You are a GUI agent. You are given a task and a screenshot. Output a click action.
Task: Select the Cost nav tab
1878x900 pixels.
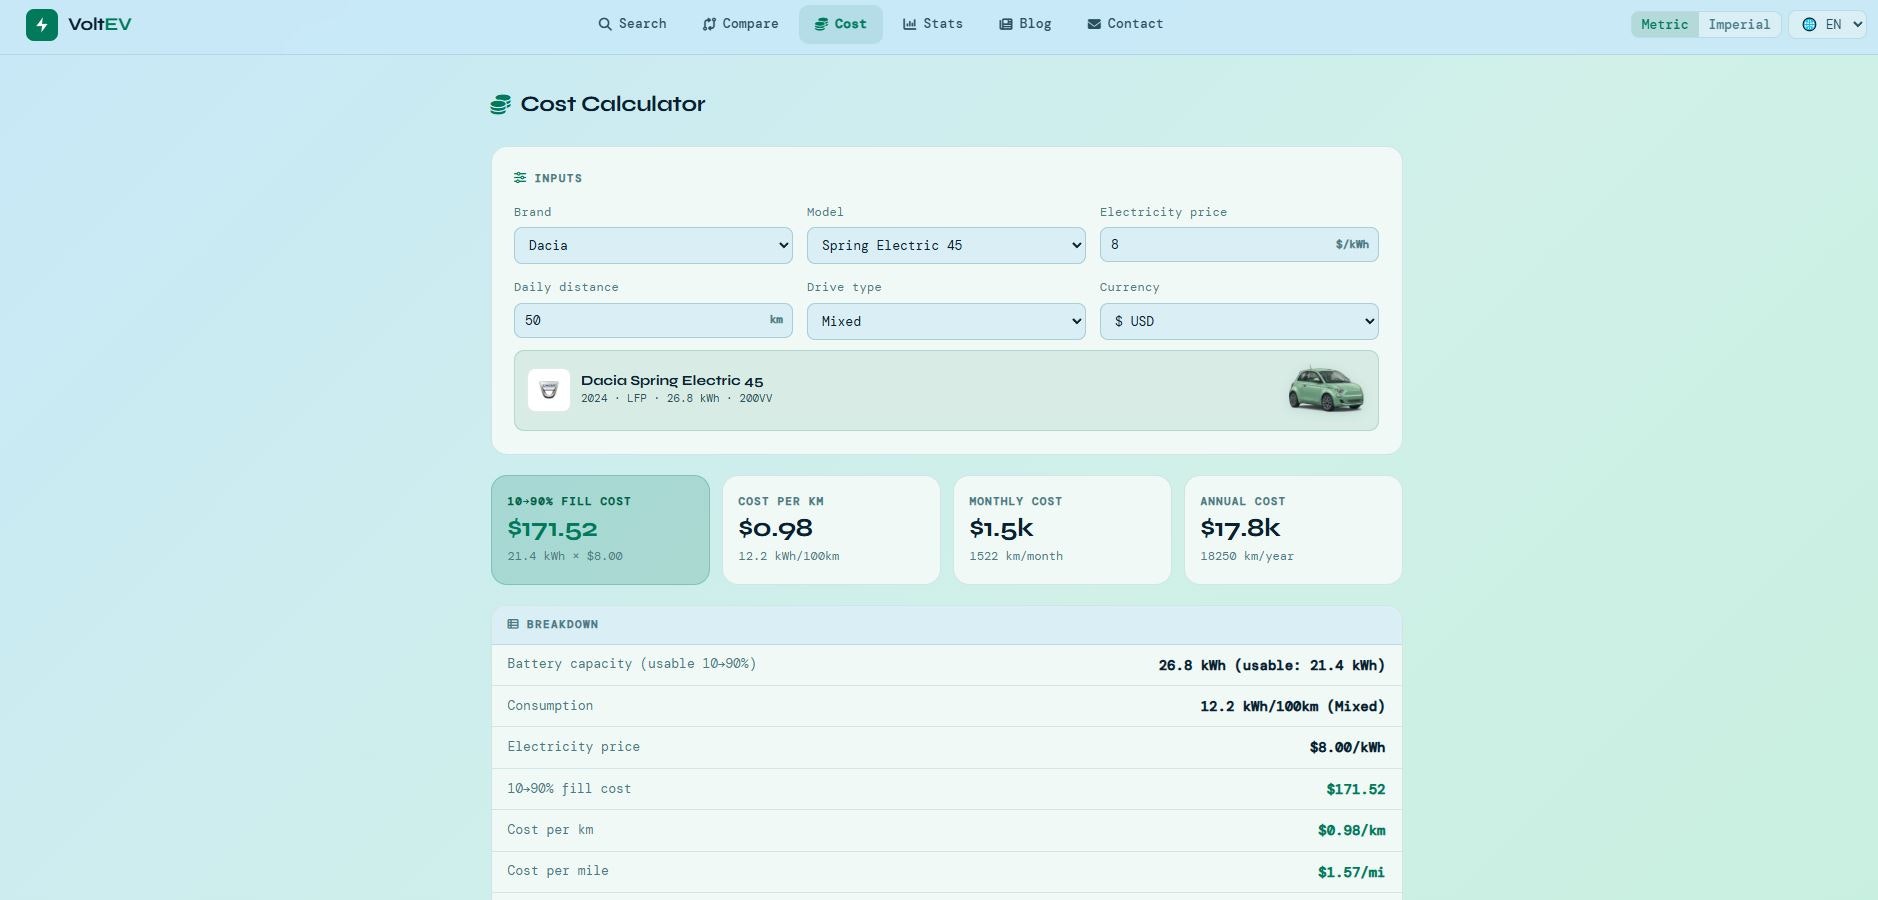pyautogui.click(x=840, y=24)
